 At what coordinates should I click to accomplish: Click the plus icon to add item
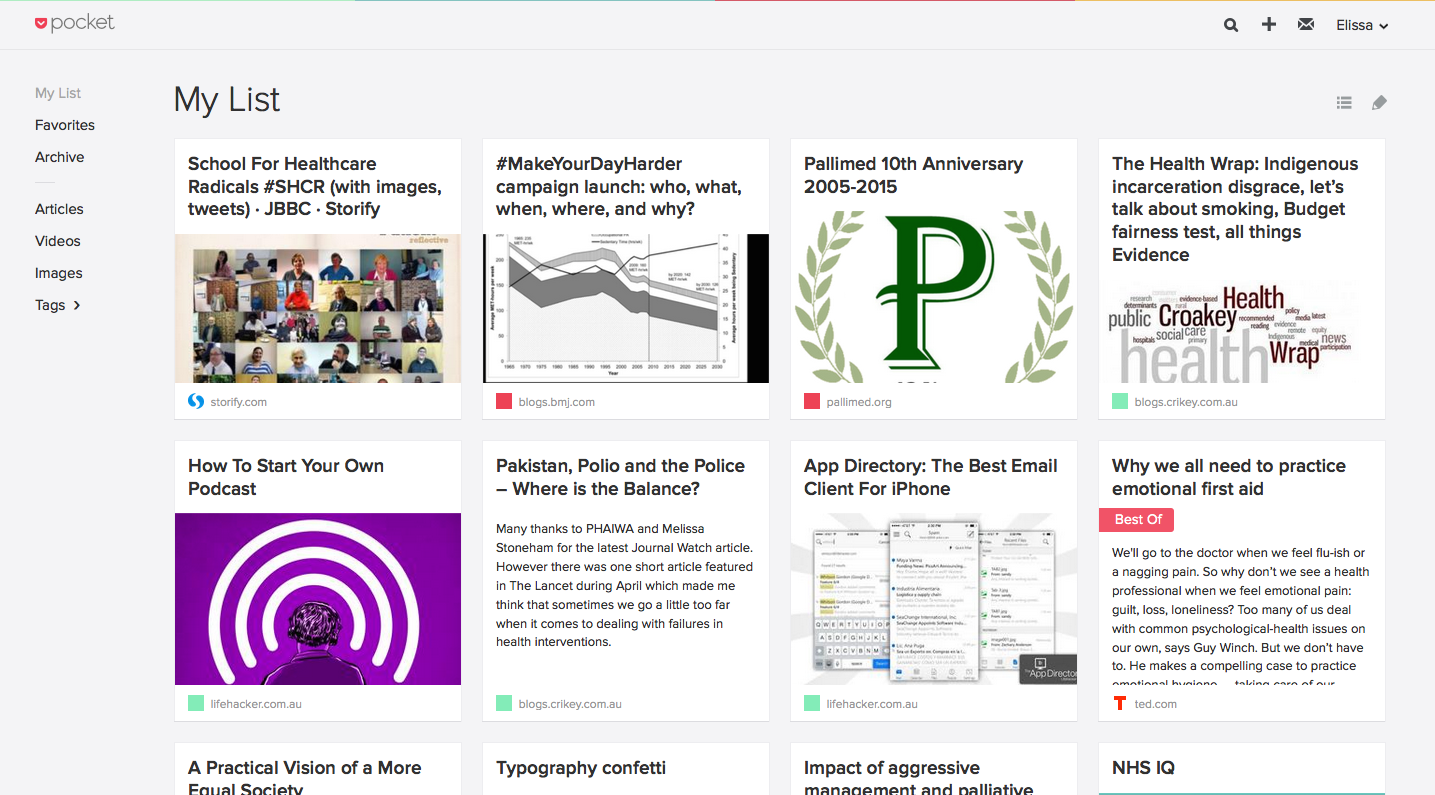pos(1268,25)
